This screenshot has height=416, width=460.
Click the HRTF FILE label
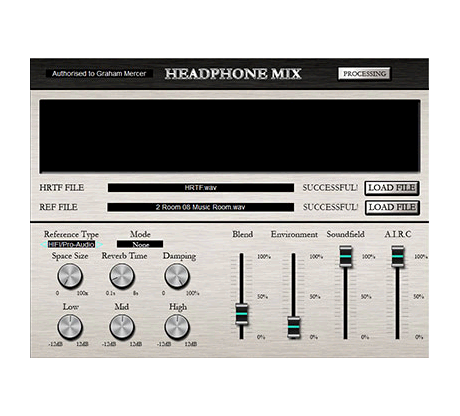pos(62,188)
